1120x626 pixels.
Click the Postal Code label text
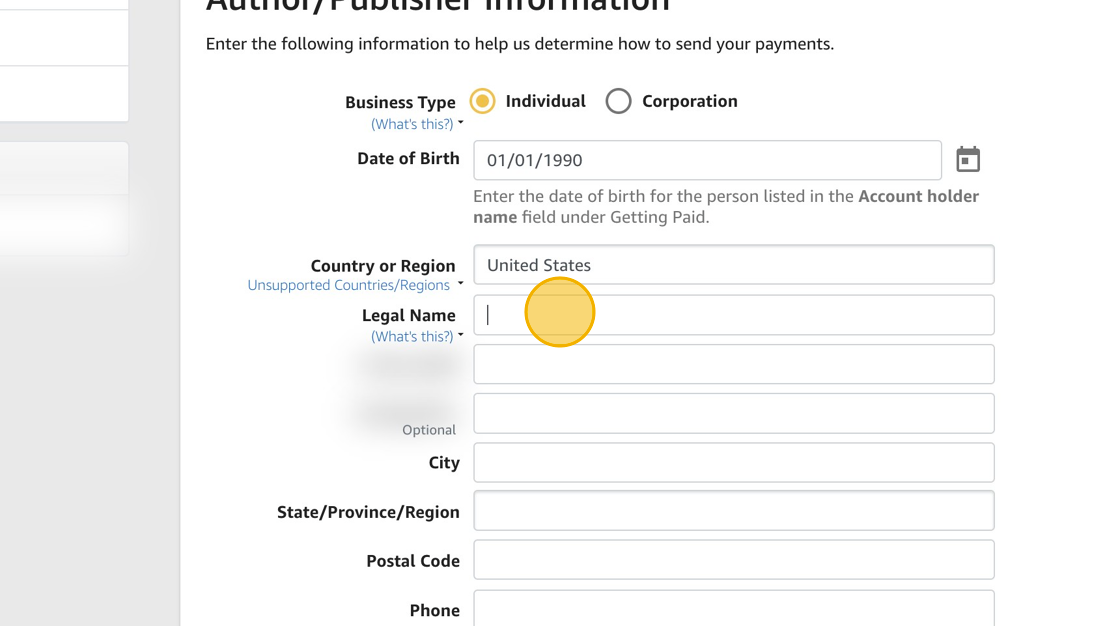[x=413, y=561]
